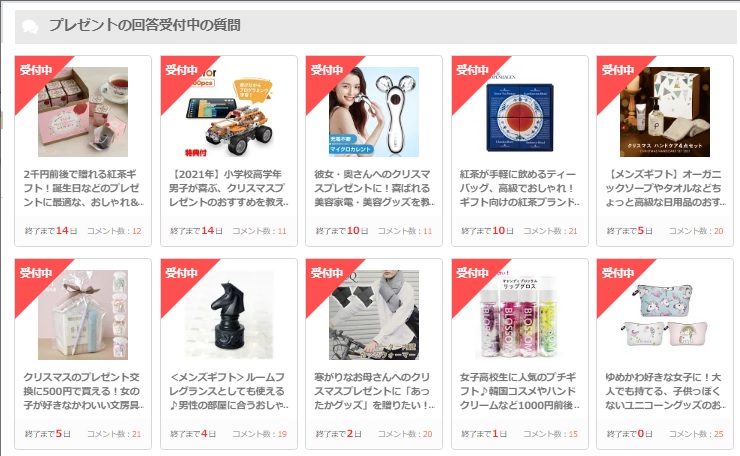Open the 【2021年】小学校高学年男子 question link
740x456 pixels.
tap(229, 188)
